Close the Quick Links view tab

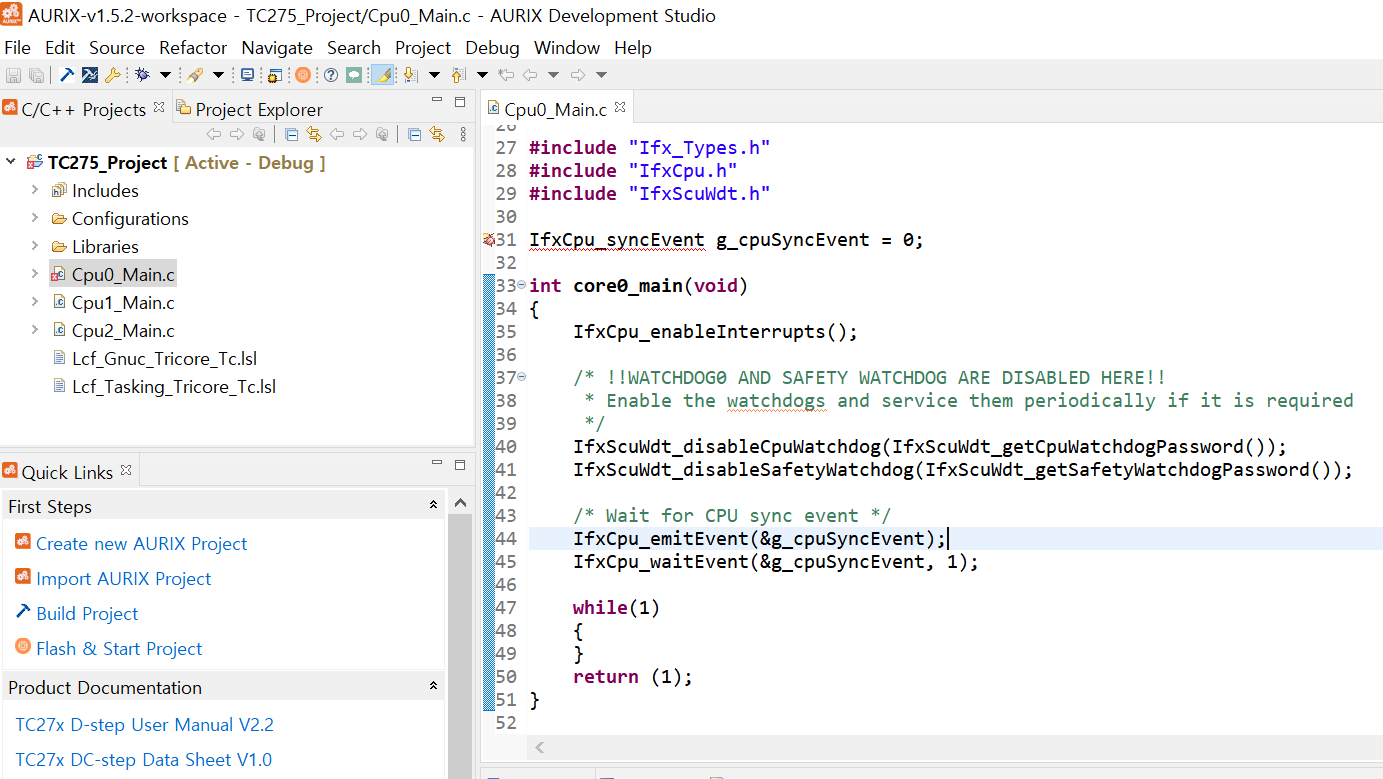(126, 470)
